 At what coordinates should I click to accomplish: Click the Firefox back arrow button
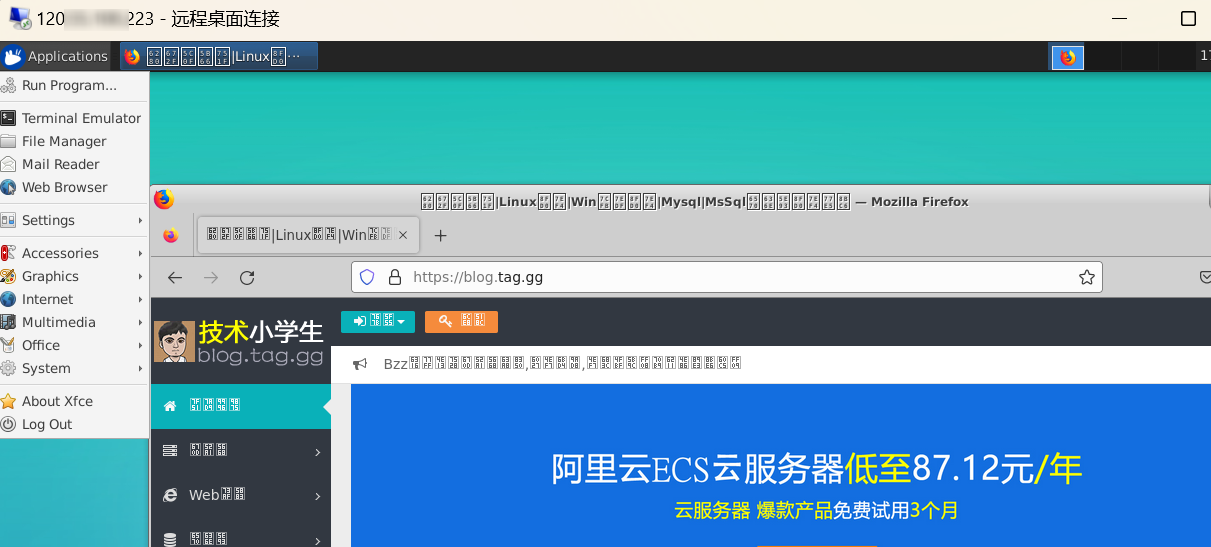pyautogui.click(x=175, y=278)
